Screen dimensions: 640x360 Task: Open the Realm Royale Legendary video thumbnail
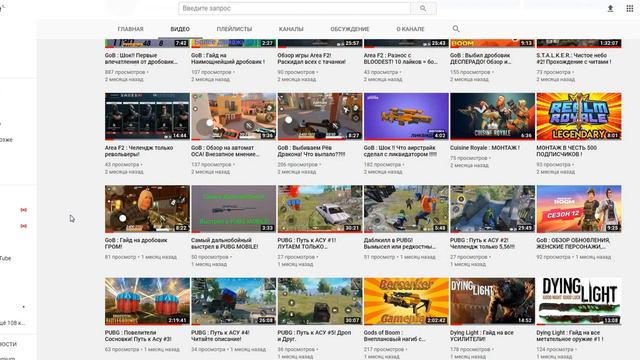tap(579, 116)
